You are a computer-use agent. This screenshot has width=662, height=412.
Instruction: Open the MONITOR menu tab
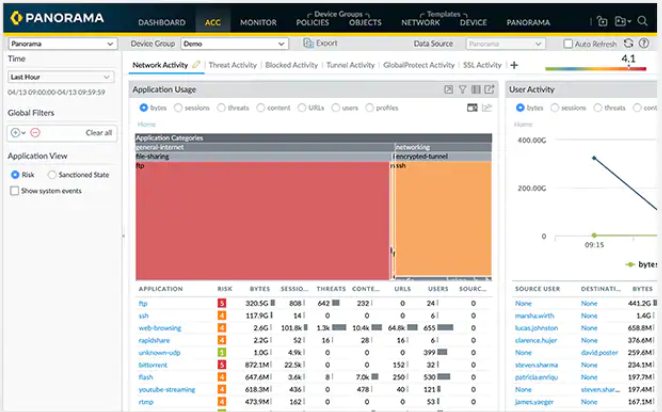pyautogui.click(x=258, y=22)
